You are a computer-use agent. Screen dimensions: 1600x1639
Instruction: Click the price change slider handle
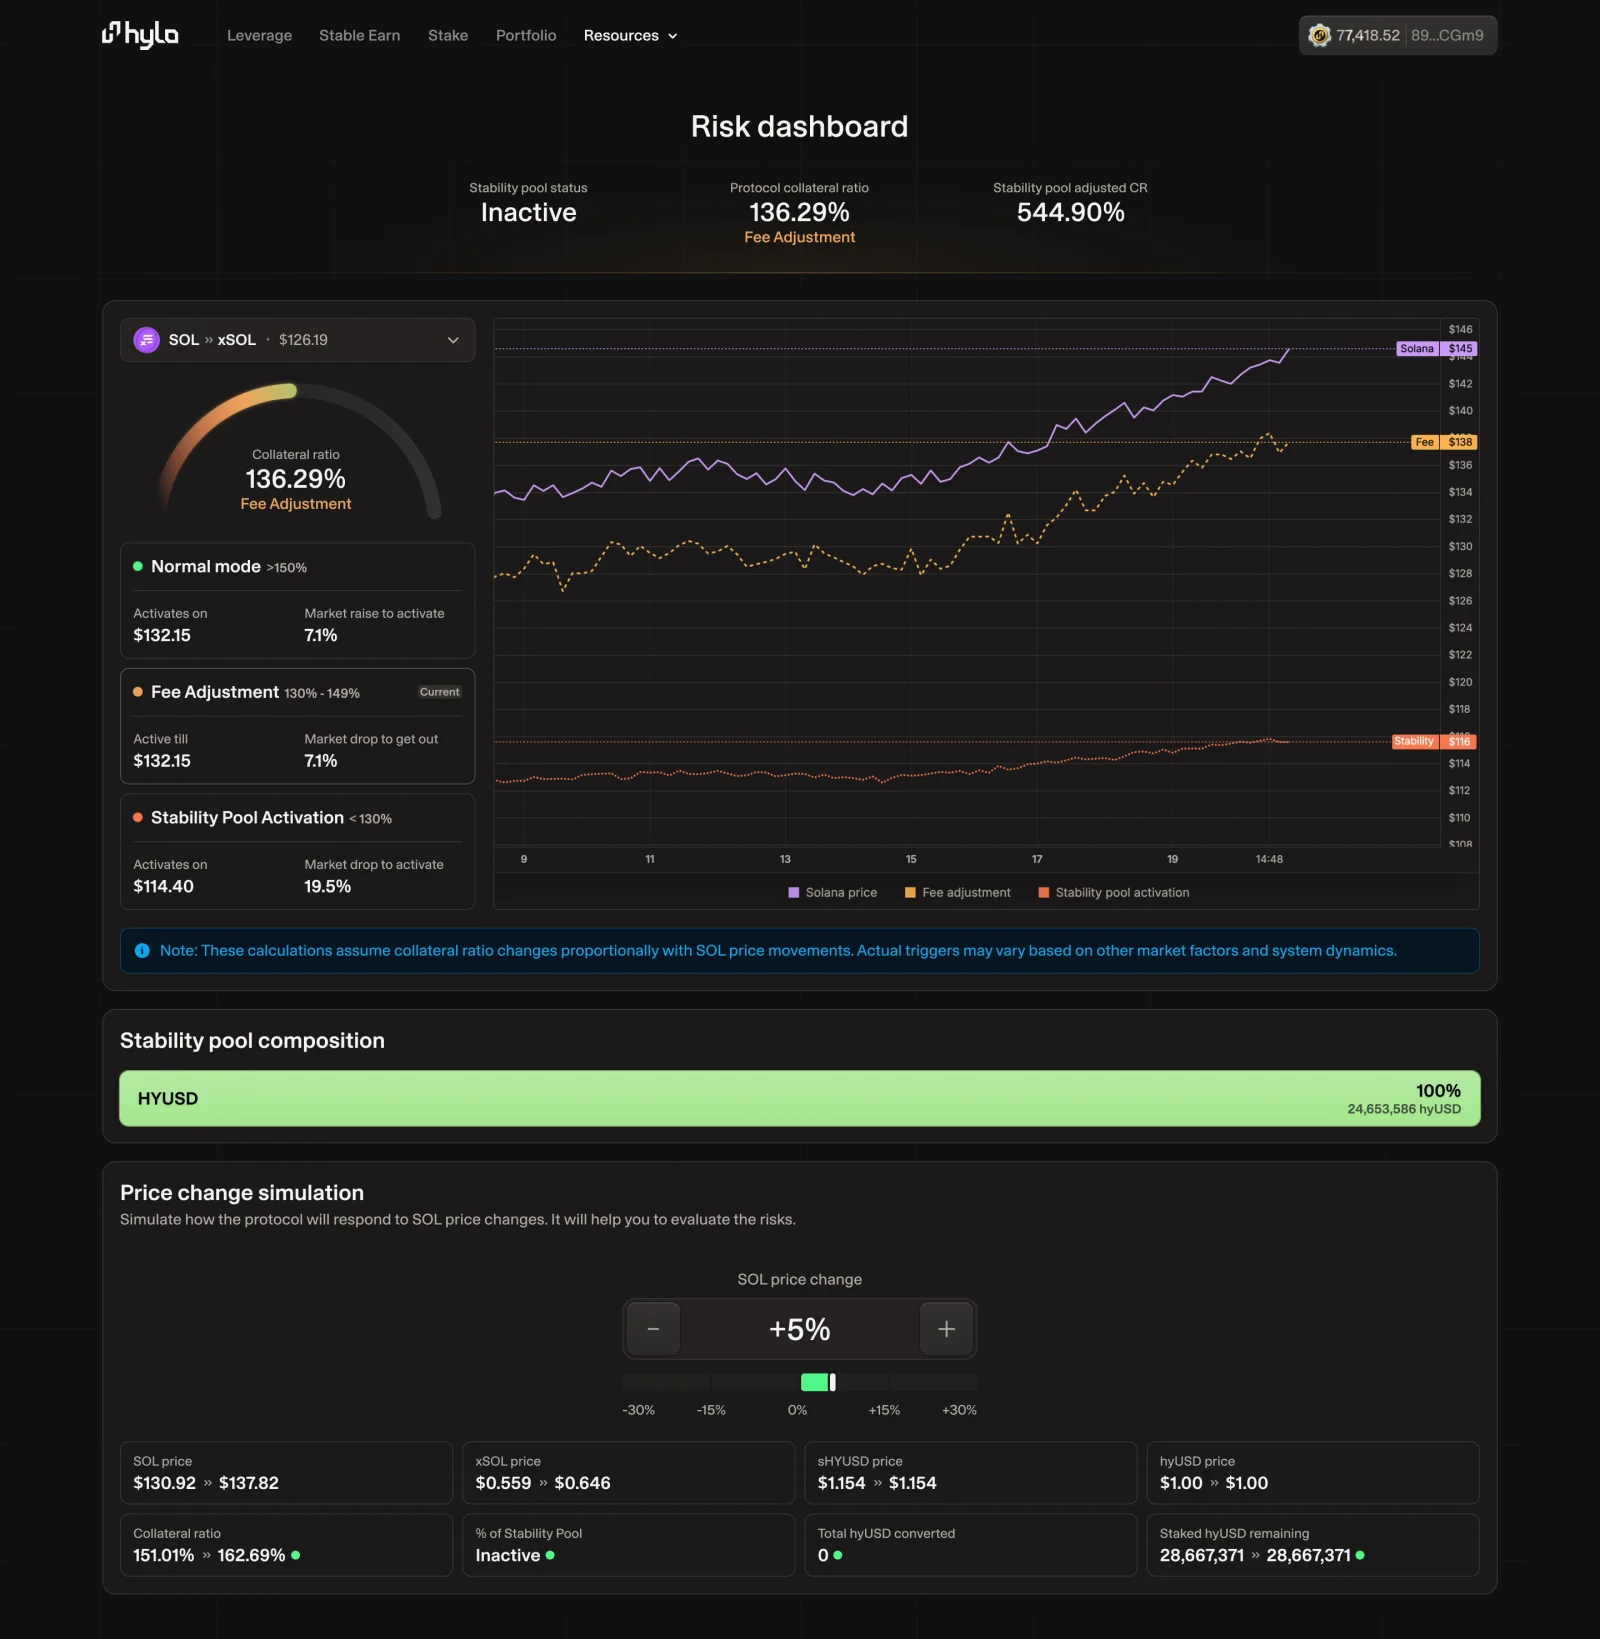point(832,1382)
